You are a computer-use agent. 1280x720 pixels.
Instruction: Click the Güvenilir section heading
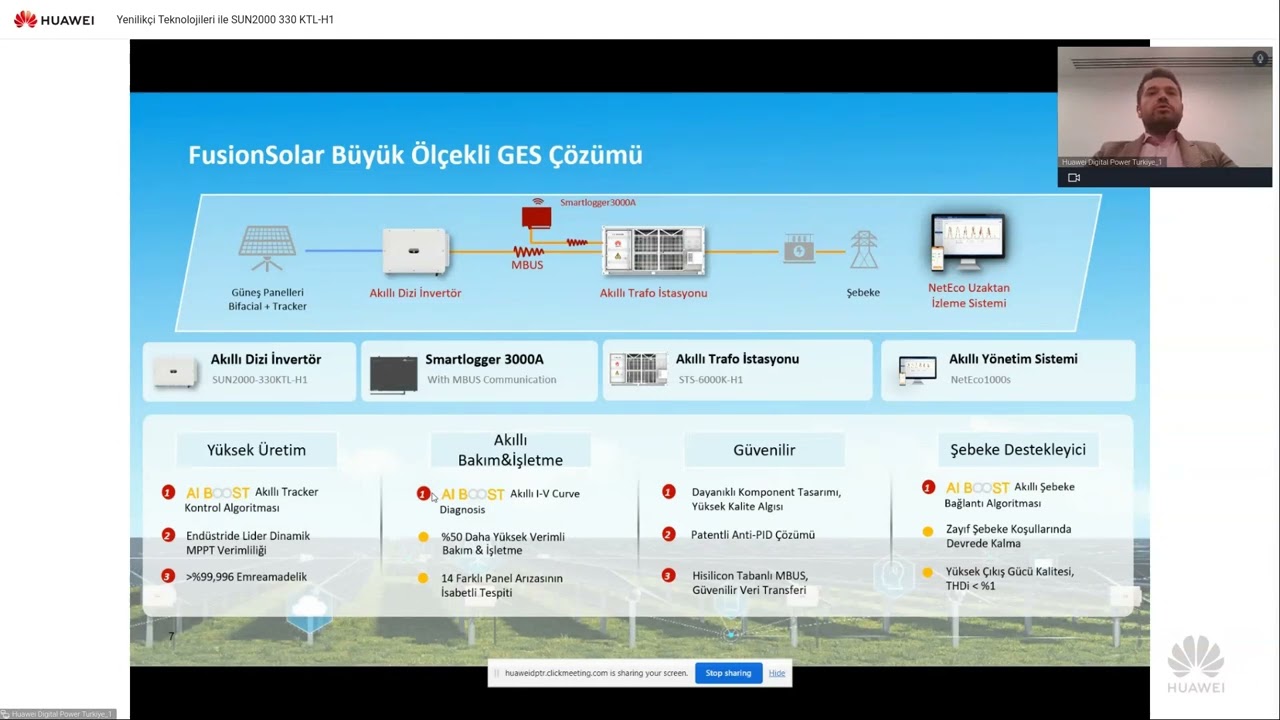764,450
